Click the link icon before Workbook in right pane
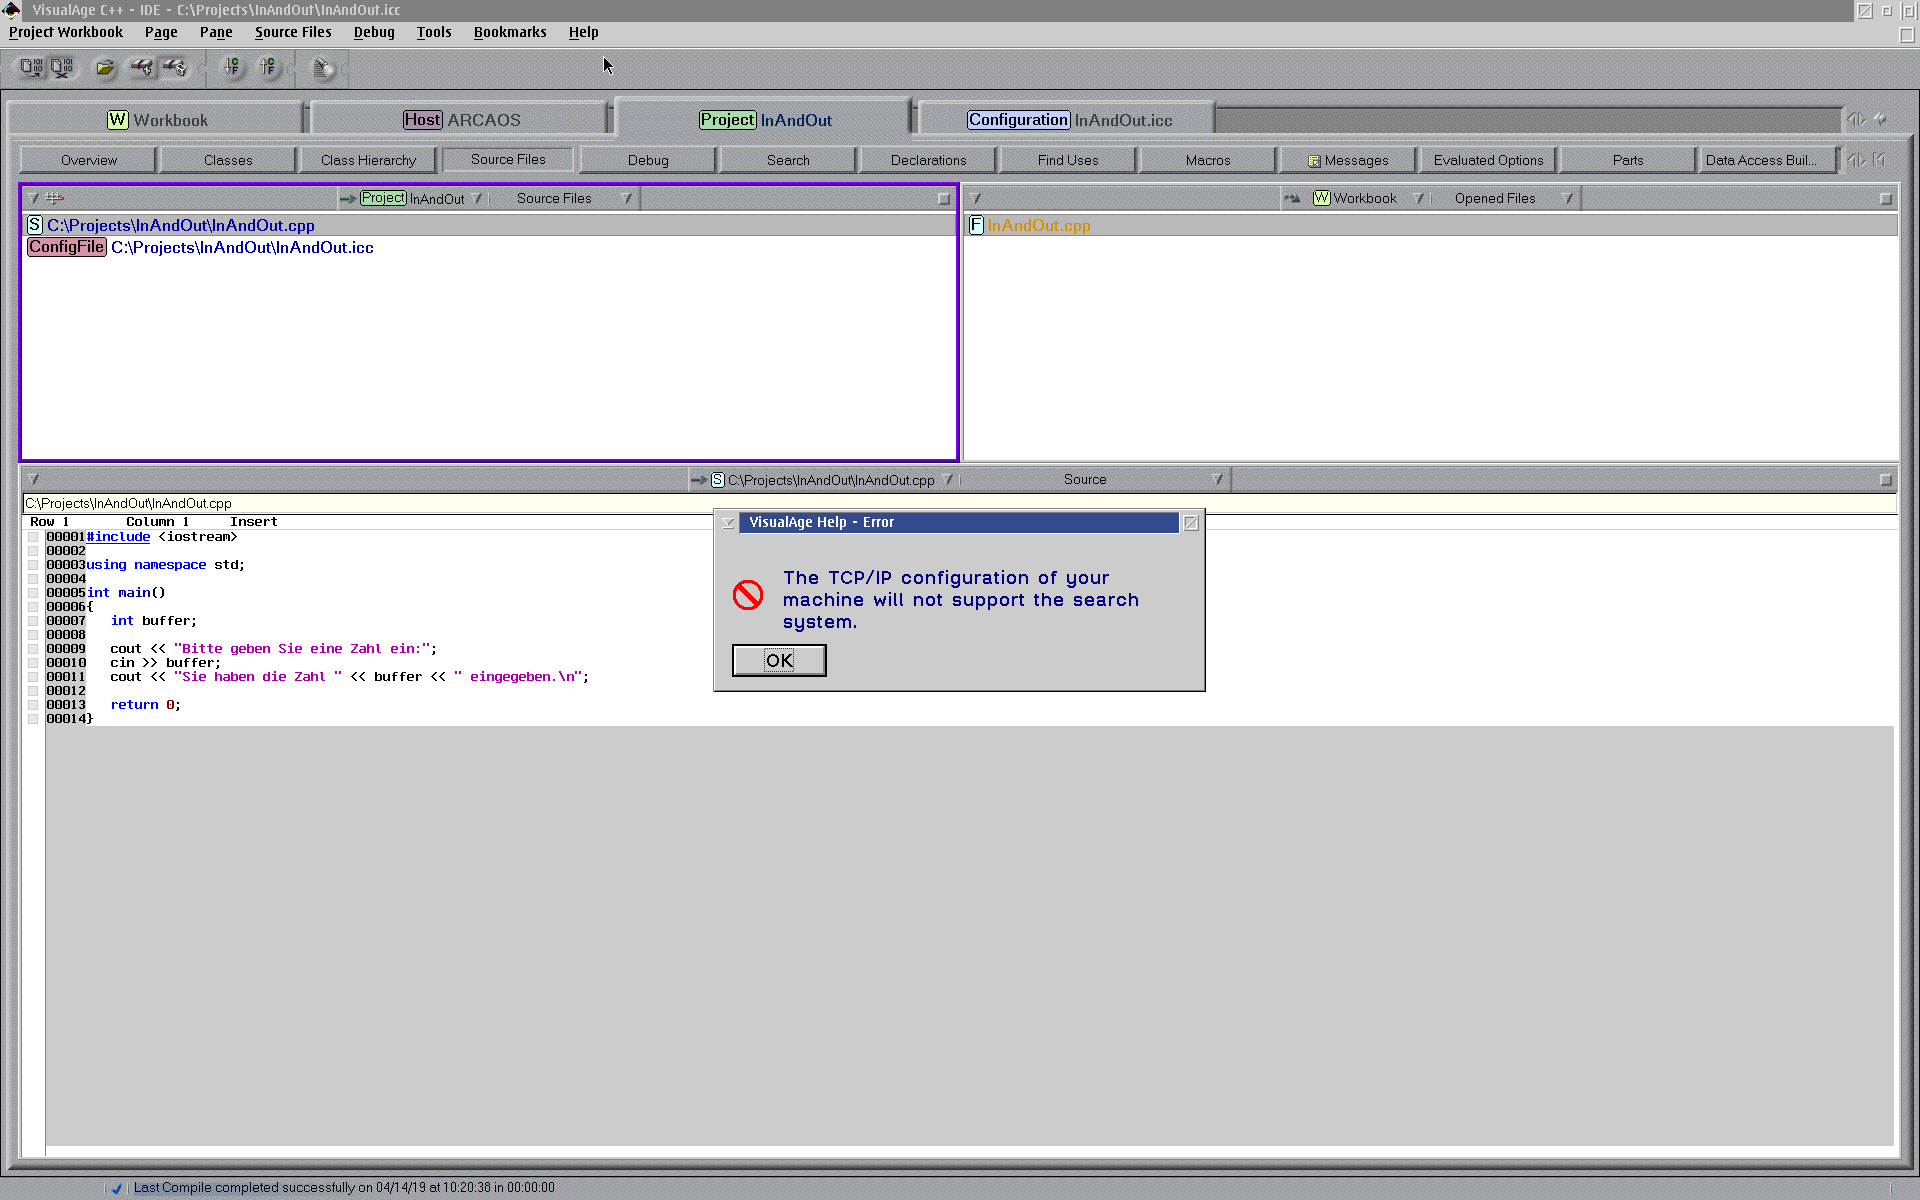The width and height of the screenshot is (1920, 1200). (1292, 198)
